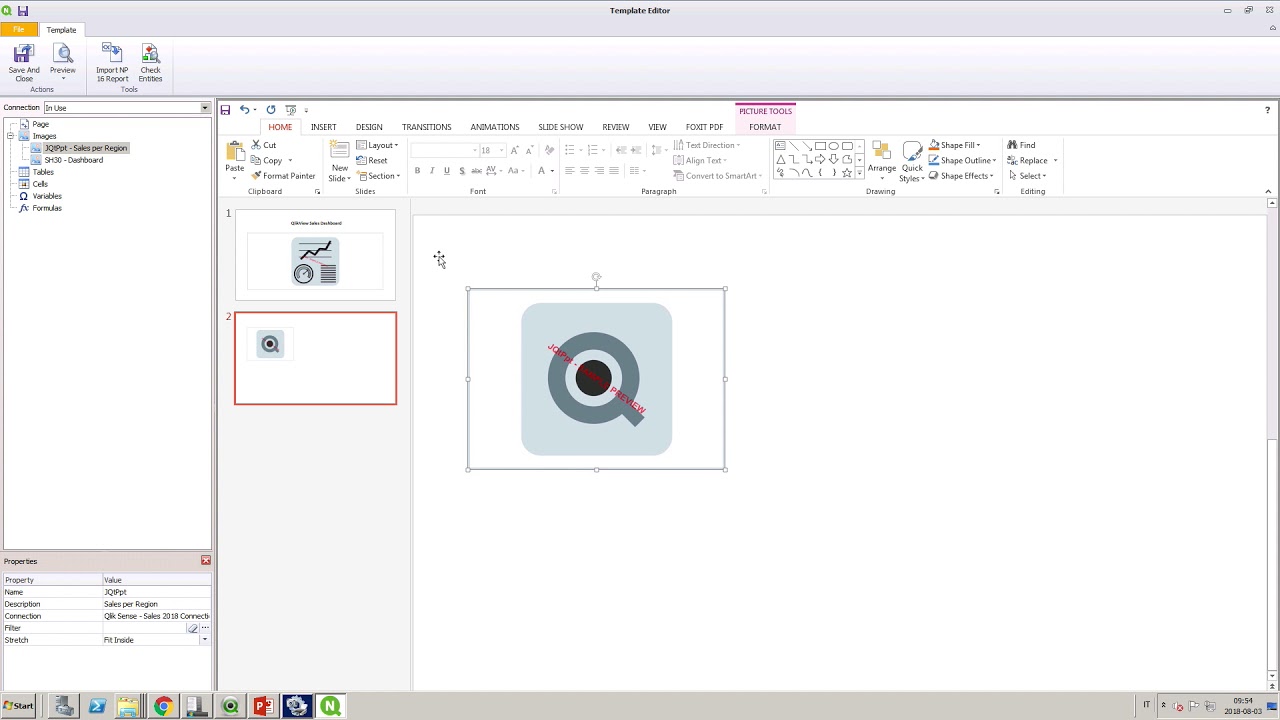Click Save And Close in Actions group
Screen dimensions: 1280x720
point(24,62)
